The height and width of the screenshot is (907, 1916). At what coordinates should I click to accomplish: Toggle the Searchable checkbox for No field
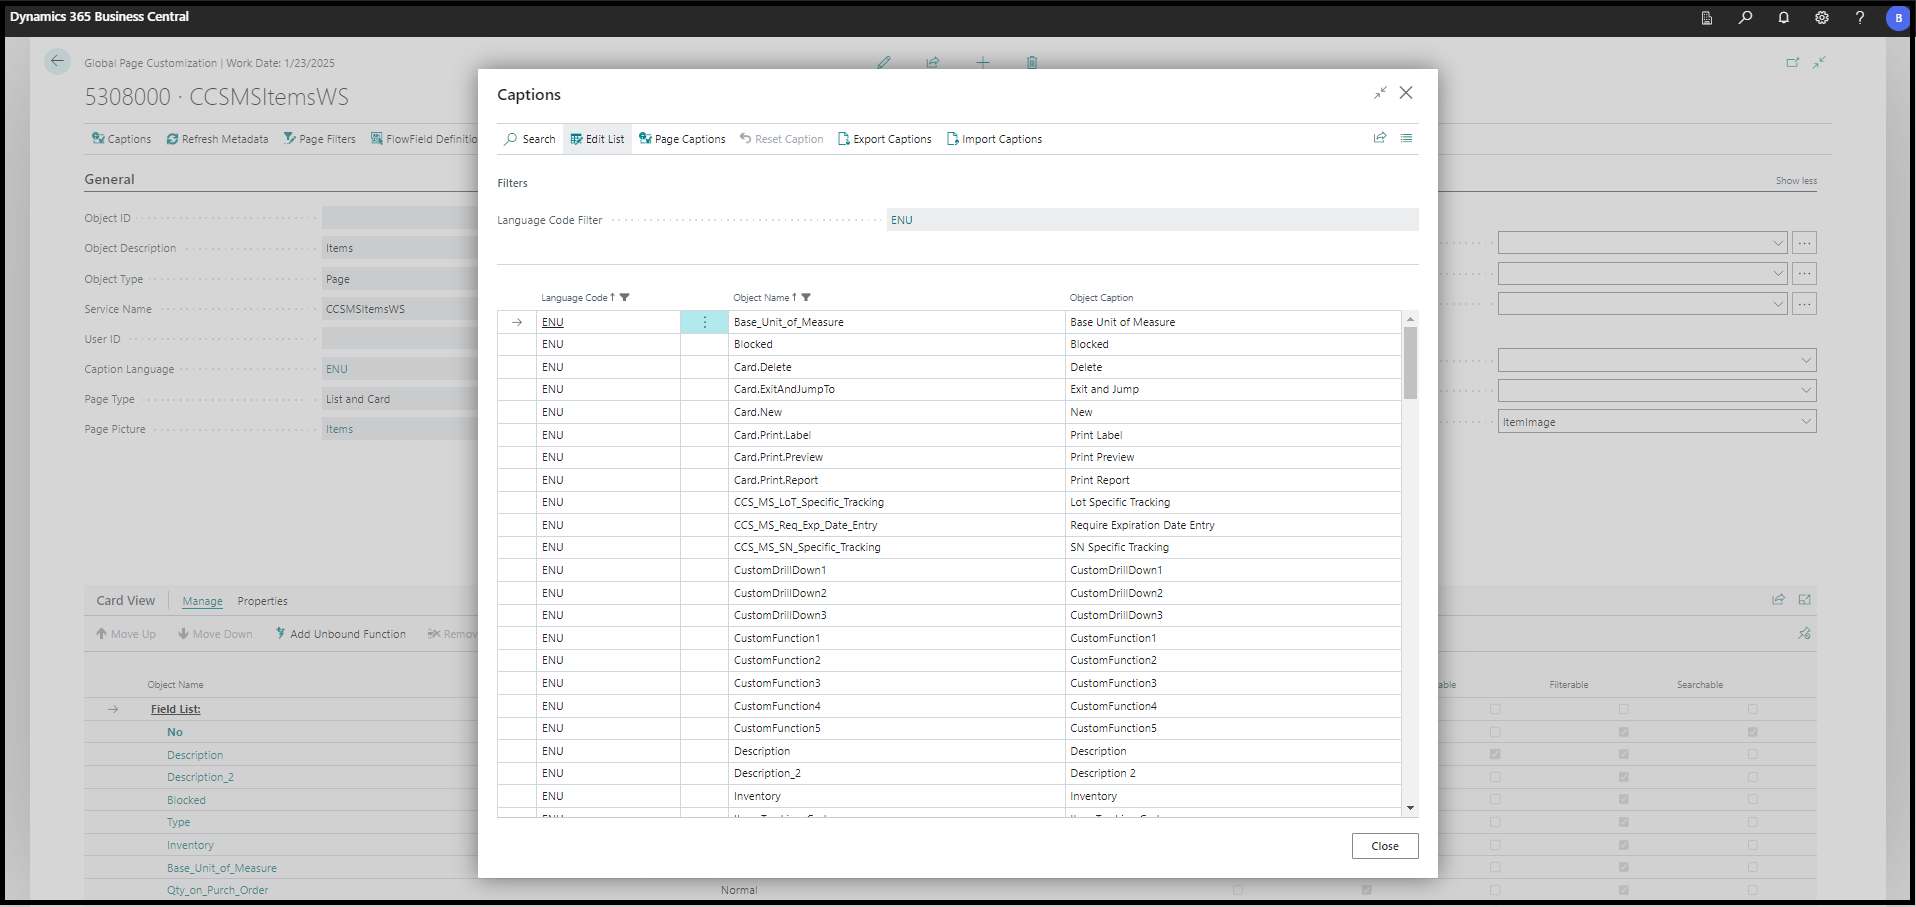pos(1752,732)
